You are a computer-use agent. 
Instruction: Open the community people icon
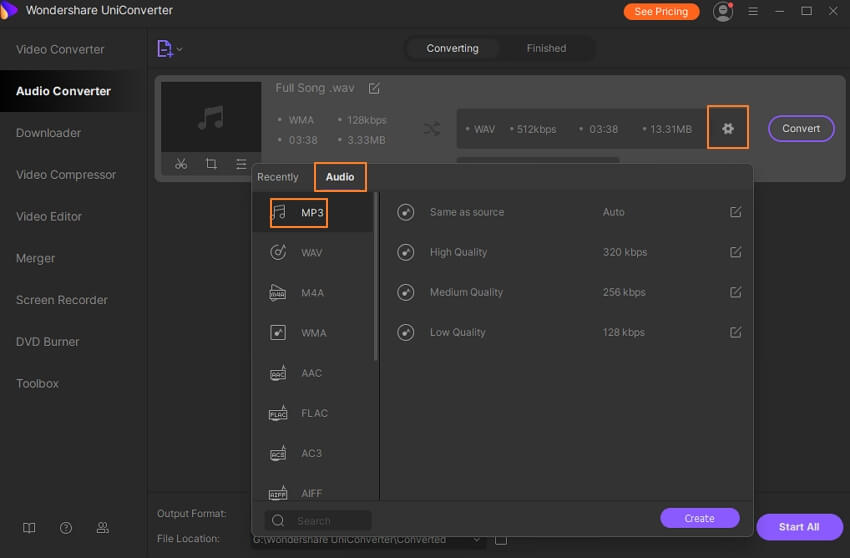coord(102,528)
